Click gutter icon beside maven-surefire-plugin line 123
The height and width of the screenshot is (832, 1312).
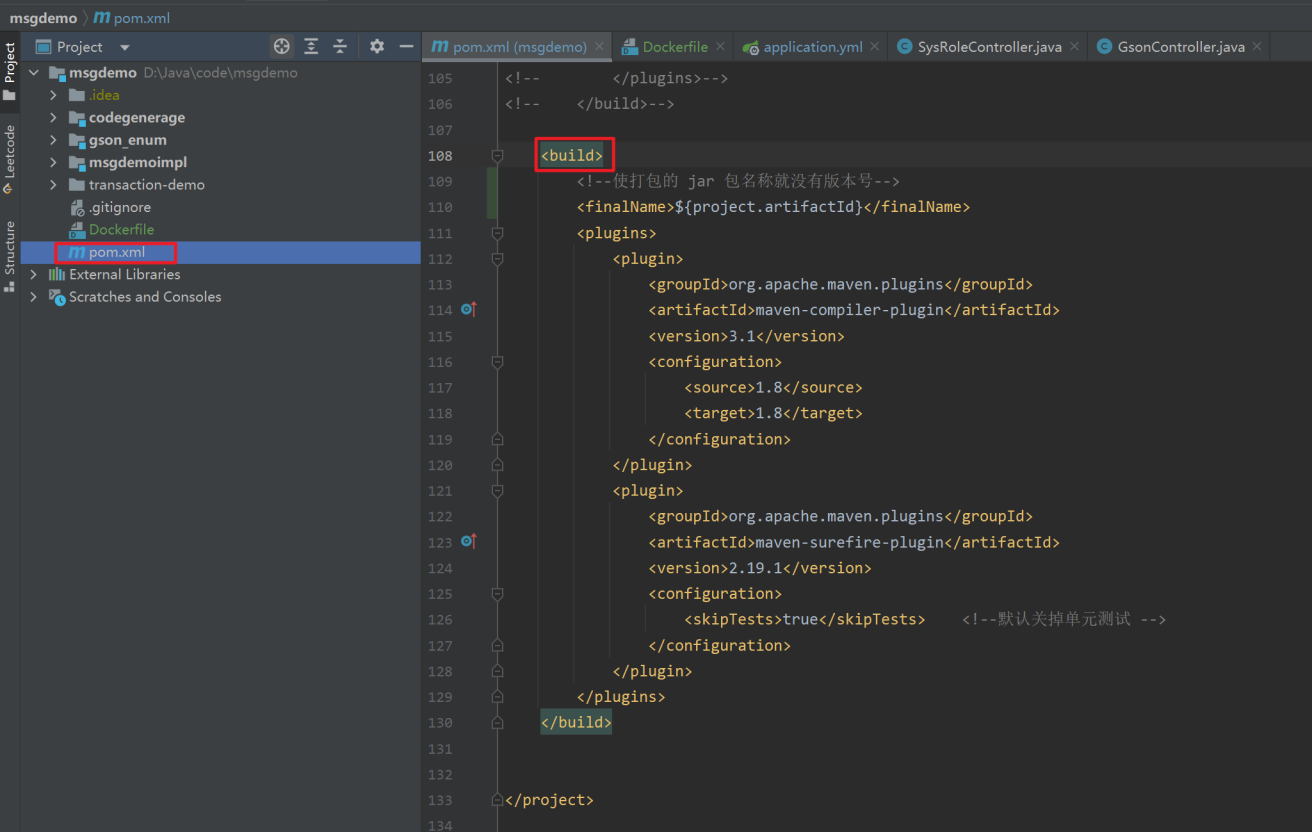tap(469, 542)
